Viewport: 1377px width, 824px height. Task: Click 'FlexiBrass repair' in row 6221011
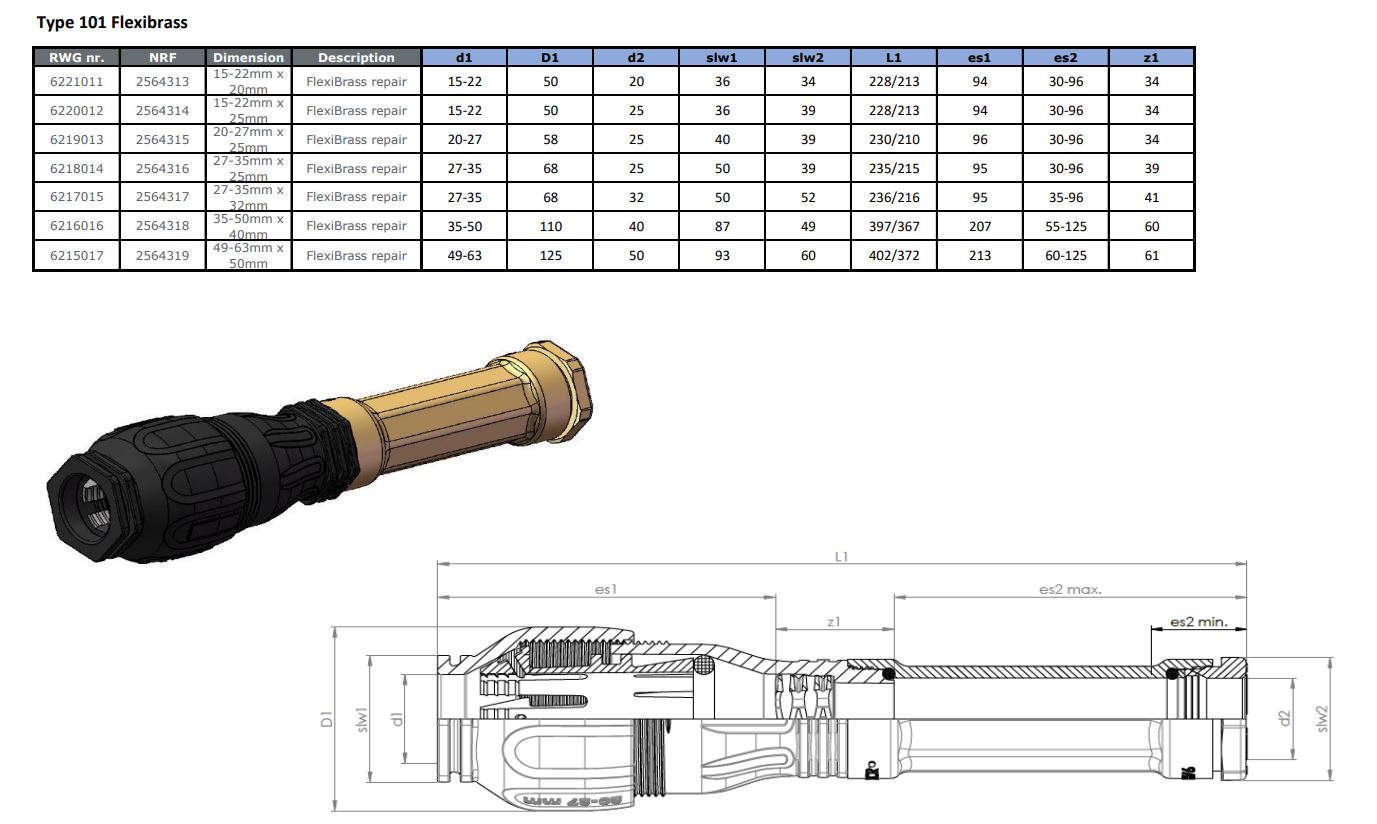356,82
